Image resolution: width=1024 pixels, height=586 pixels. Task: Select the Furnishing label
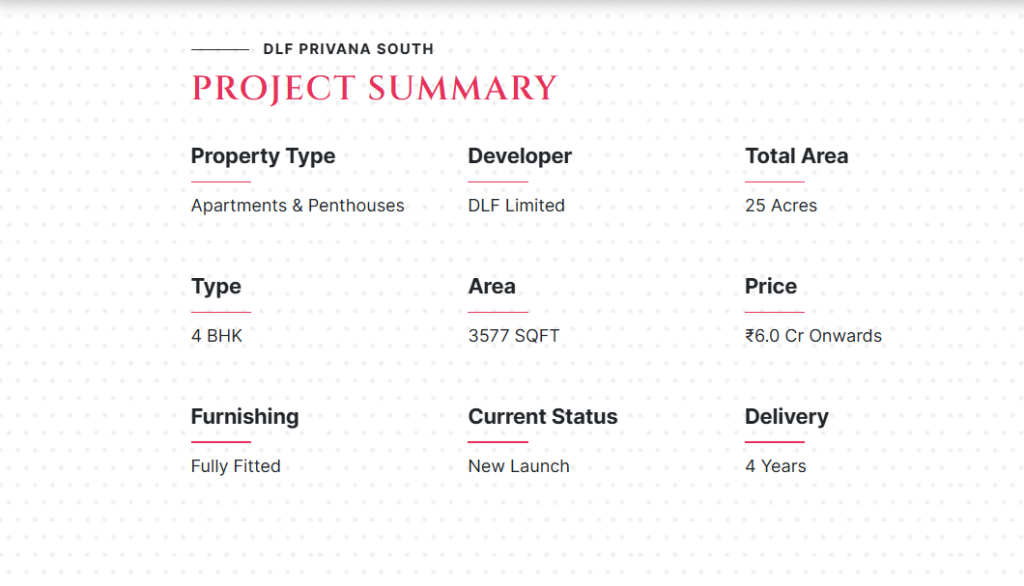[245, 417]
